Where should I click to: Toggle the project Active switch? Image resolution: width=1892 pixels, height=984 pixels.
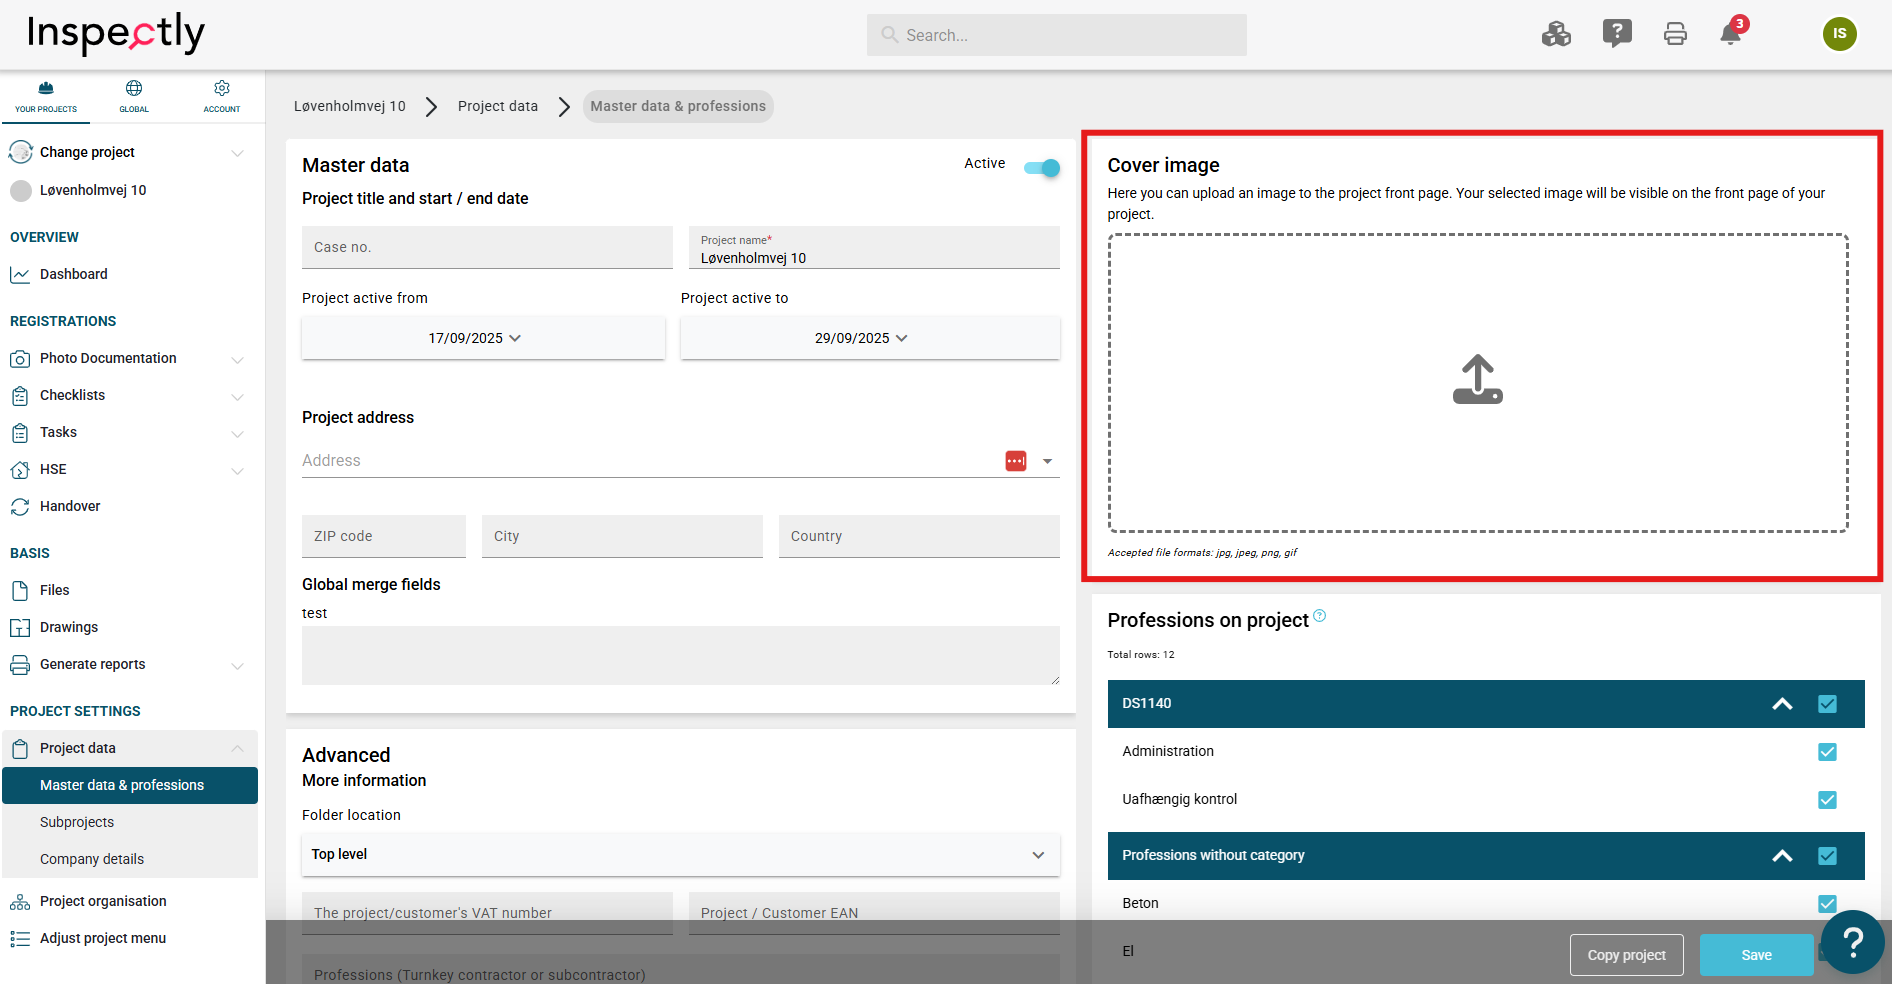tap(1041, 168)
